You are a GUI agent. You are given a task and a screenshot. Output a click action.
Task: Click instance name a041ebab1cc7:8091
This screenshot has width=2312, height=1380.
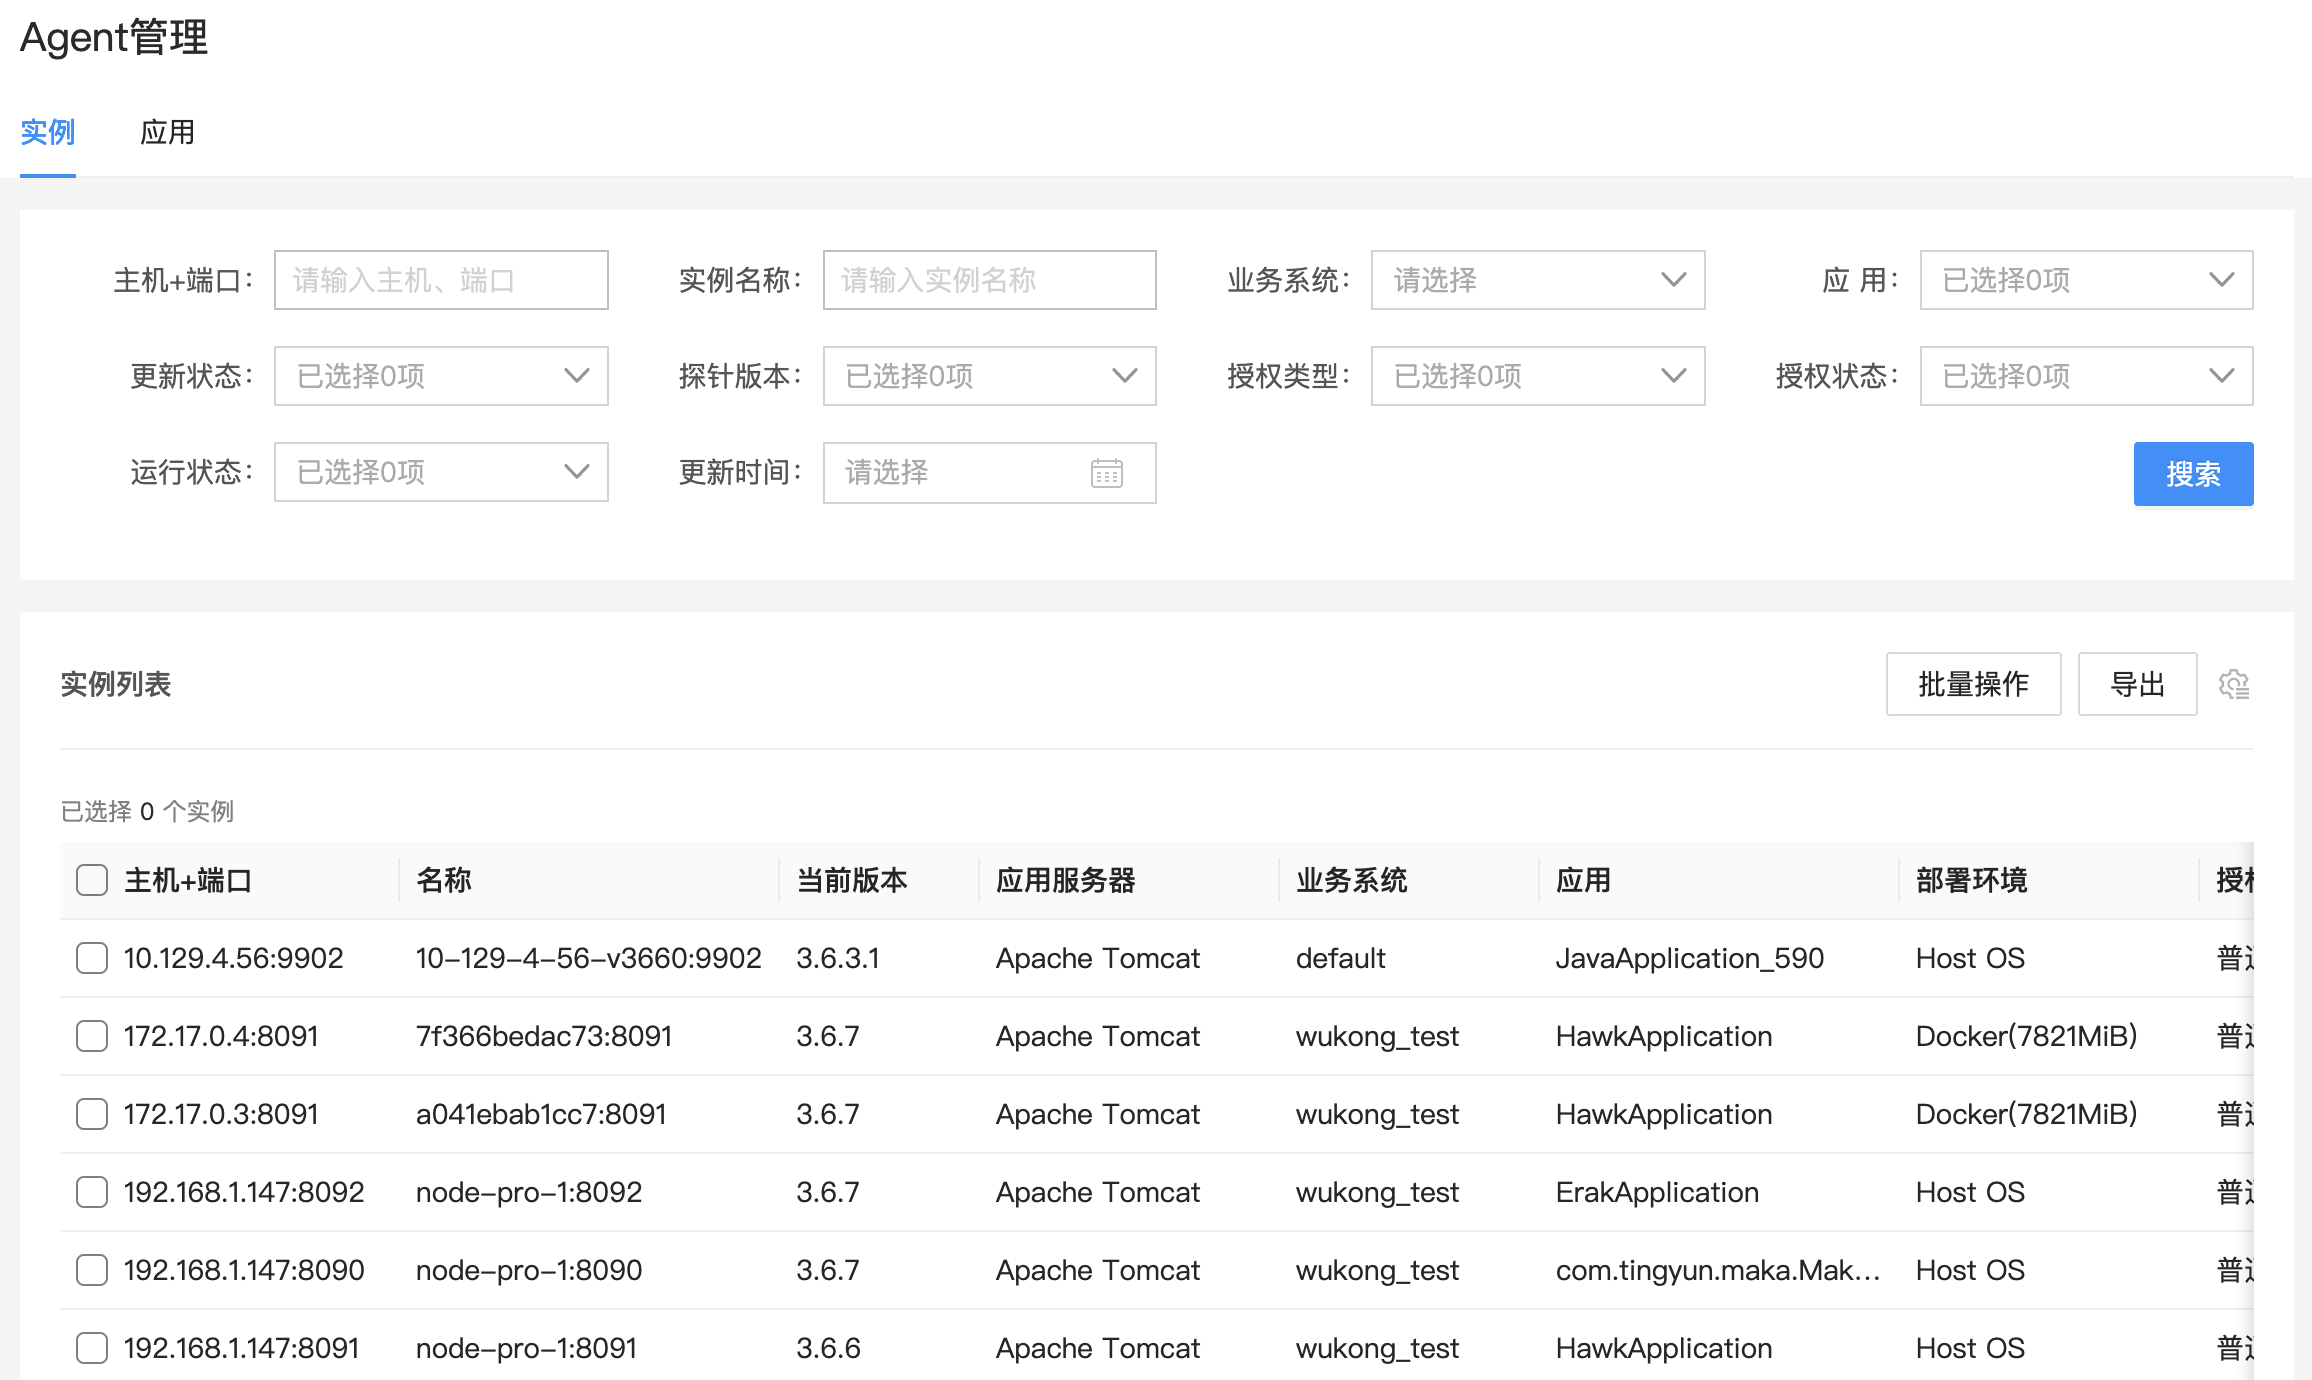click(541, 1114)
